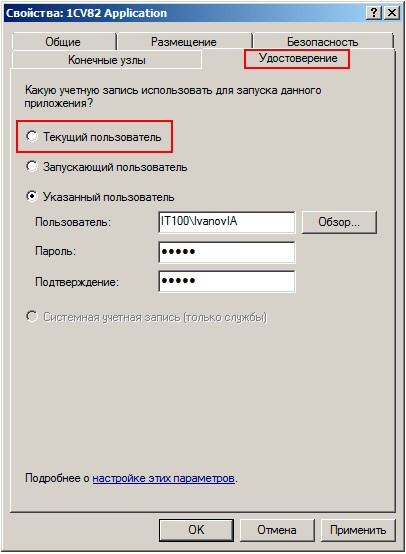Confirm the dialog with OK
The width and height of the screenshot is (406, 554).
click(x=196, y=530)
